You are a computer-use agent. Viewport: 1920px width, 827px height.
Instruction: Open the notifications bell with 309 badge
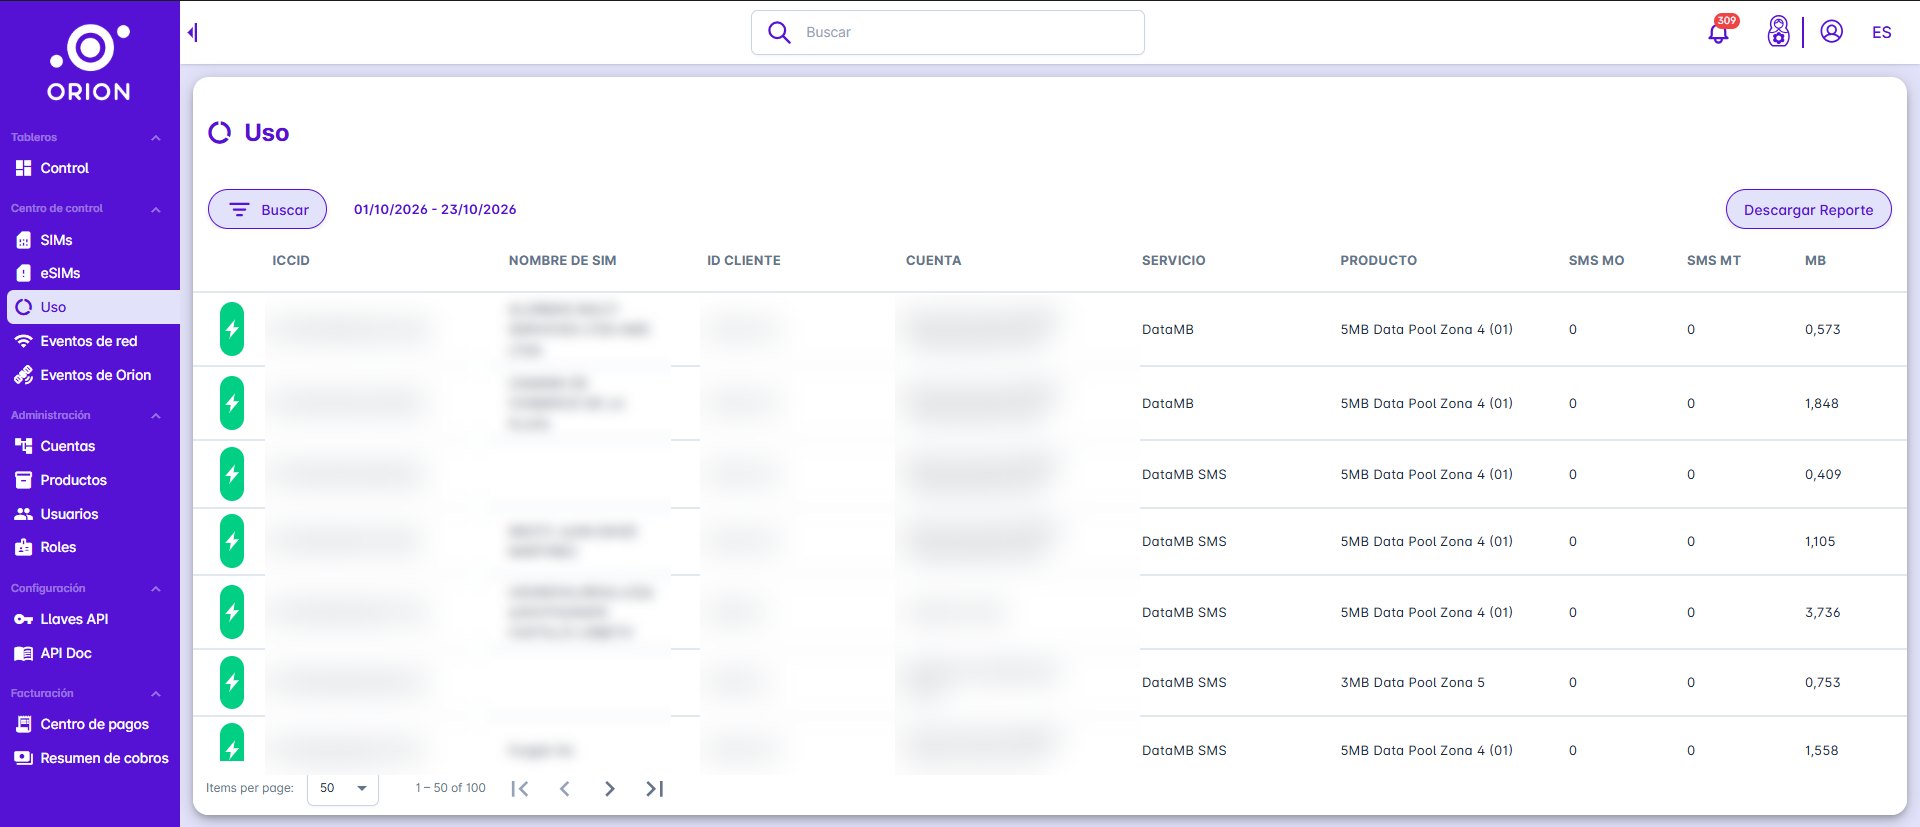tap(1720, 31)
